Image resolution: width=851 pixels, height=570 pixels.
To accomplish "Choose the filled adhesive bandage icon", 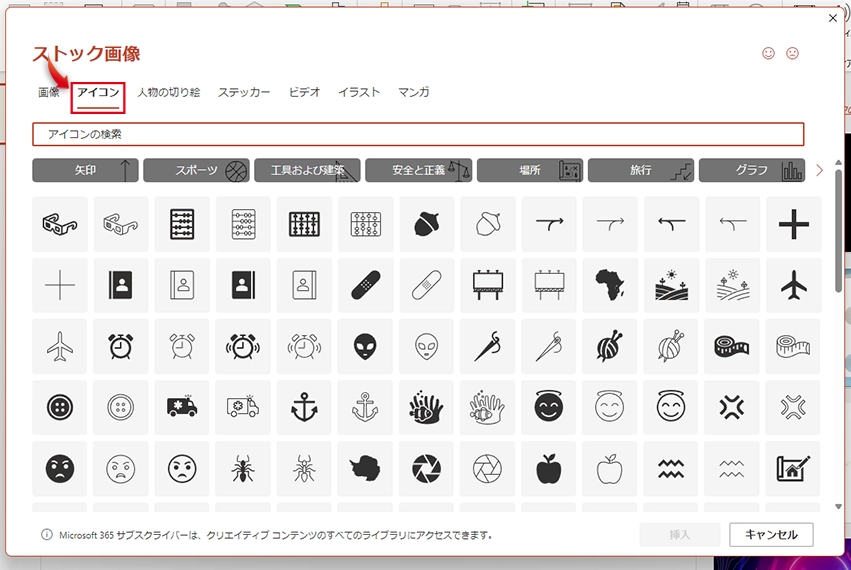I will (365, 285).
